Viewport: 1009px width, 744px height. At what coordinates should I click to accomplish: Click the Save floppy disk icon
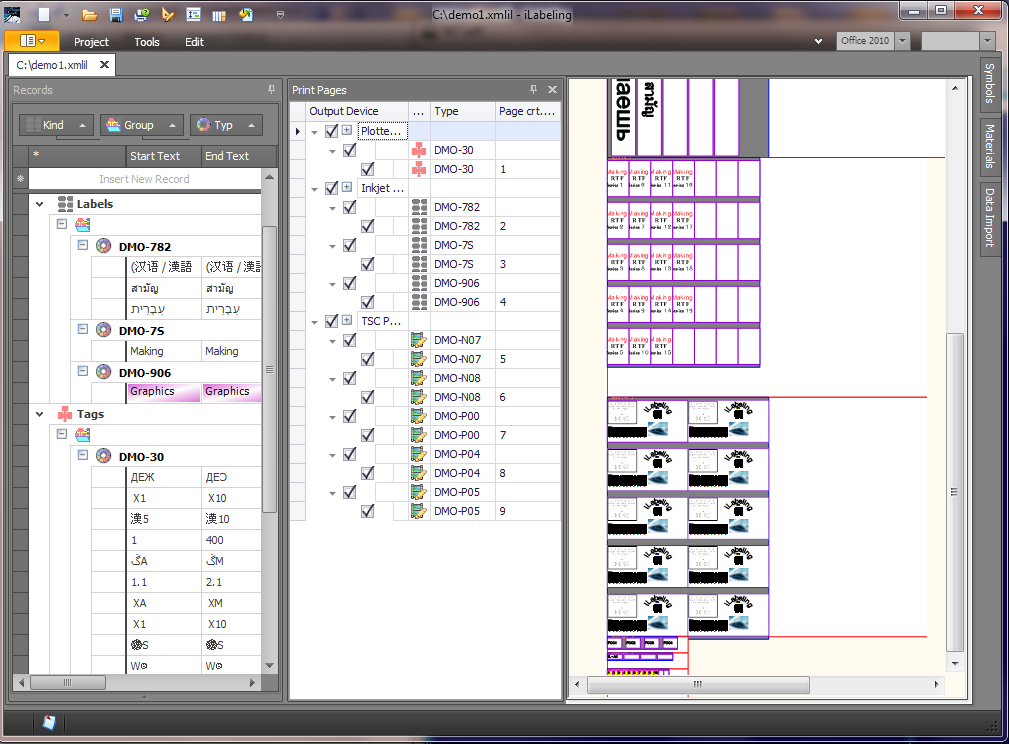click(x=116, y=15)
